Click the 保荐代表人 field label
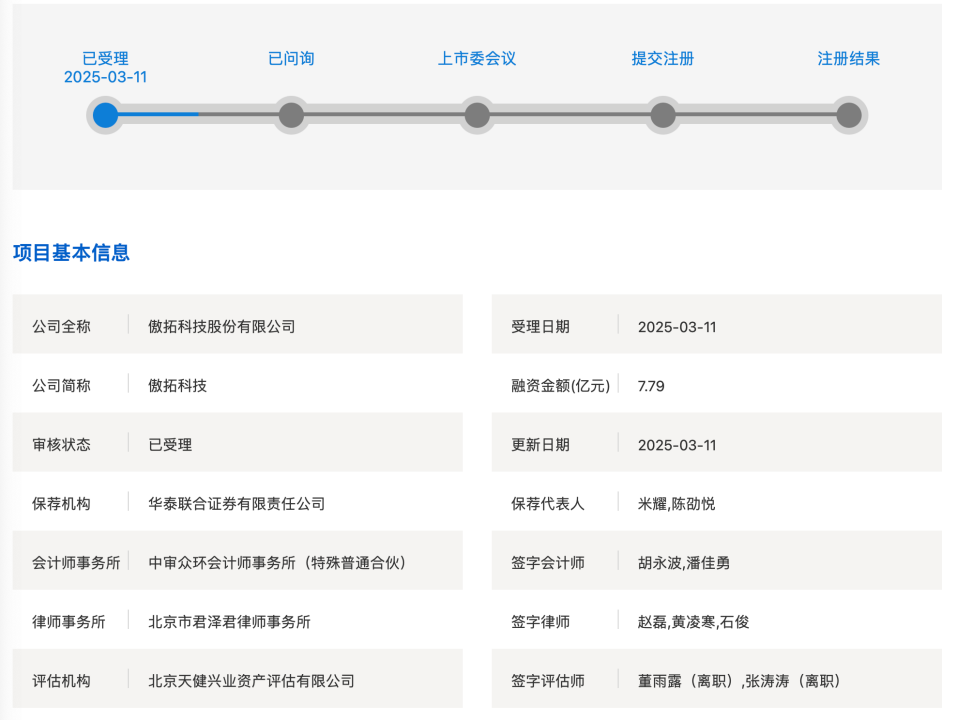This screenshot has height=720, width=957. 547,503
